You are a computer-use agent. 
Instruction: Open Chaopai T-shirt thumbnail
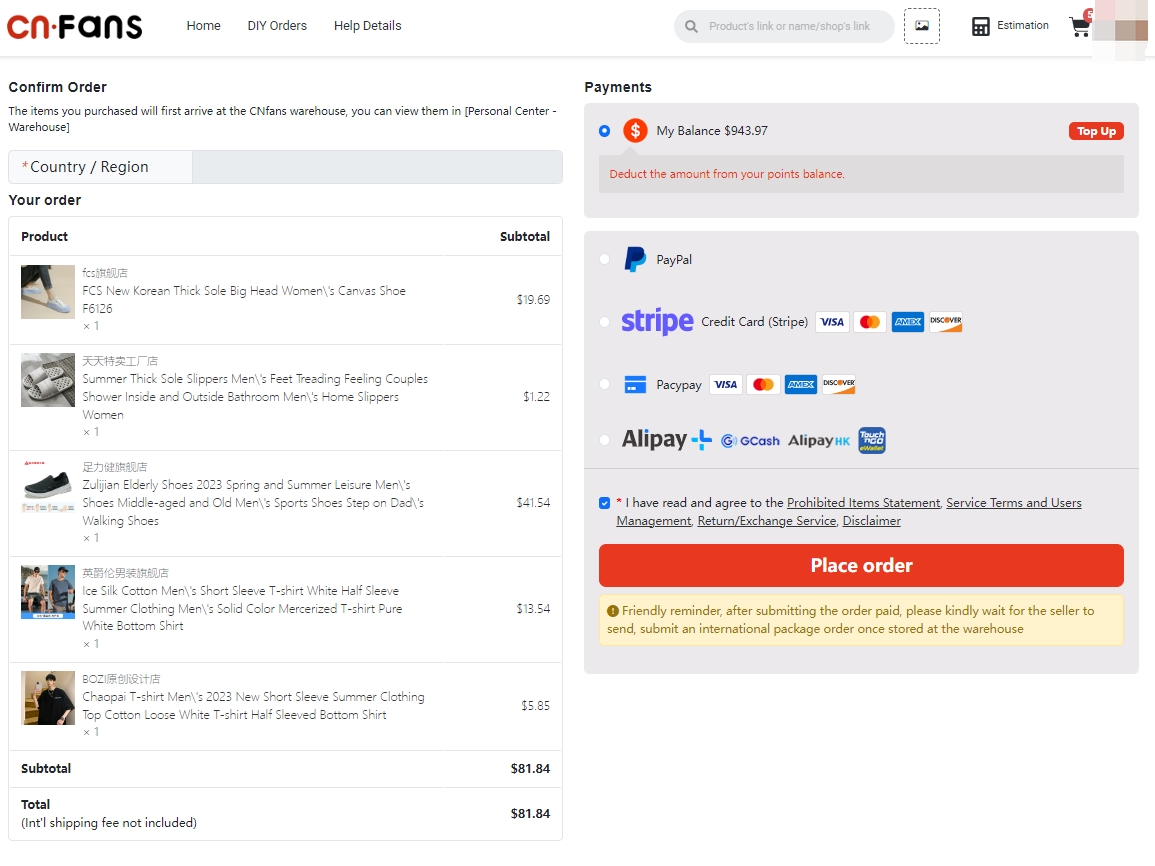pyautogui.click(x=48, y=698)
